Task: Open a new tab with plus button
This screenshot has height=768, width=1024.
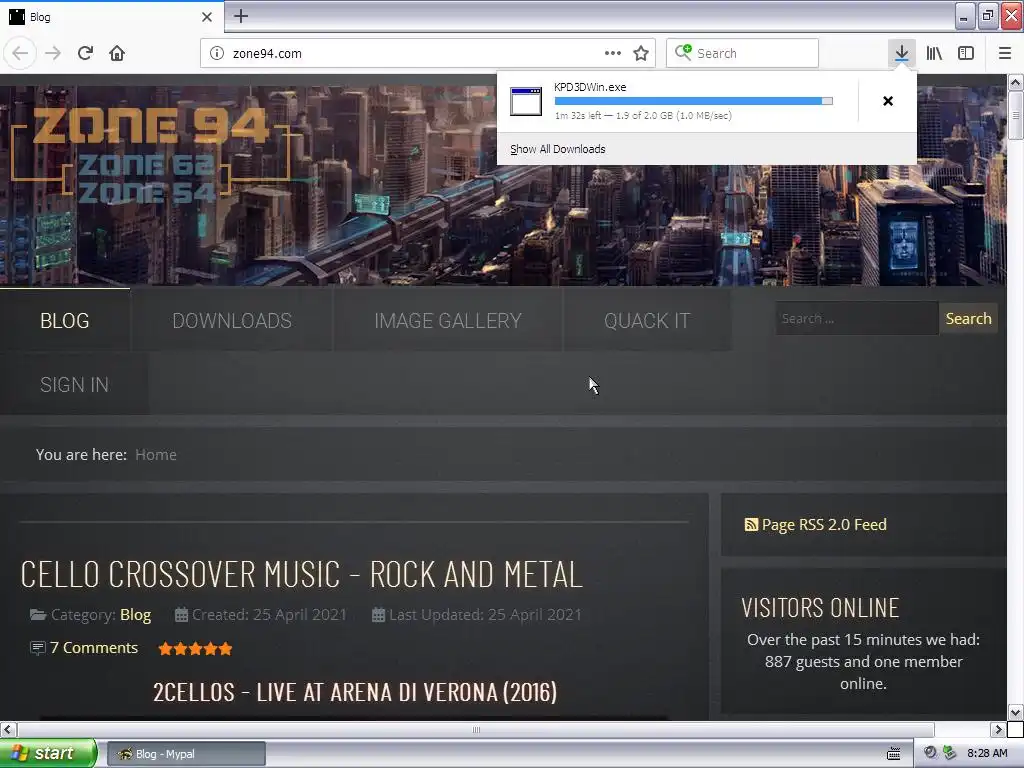Action: click(241, 16)
